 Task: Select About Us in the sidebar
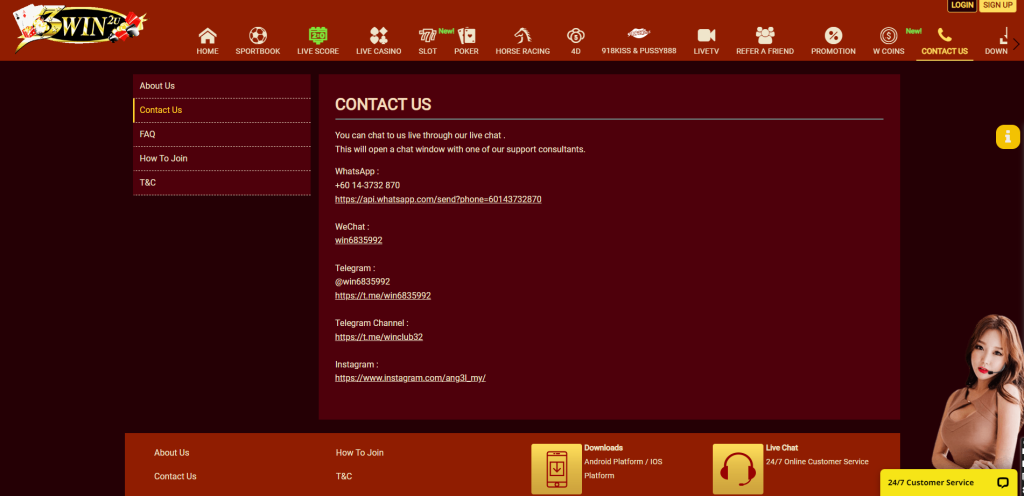[x=221, y=86]
